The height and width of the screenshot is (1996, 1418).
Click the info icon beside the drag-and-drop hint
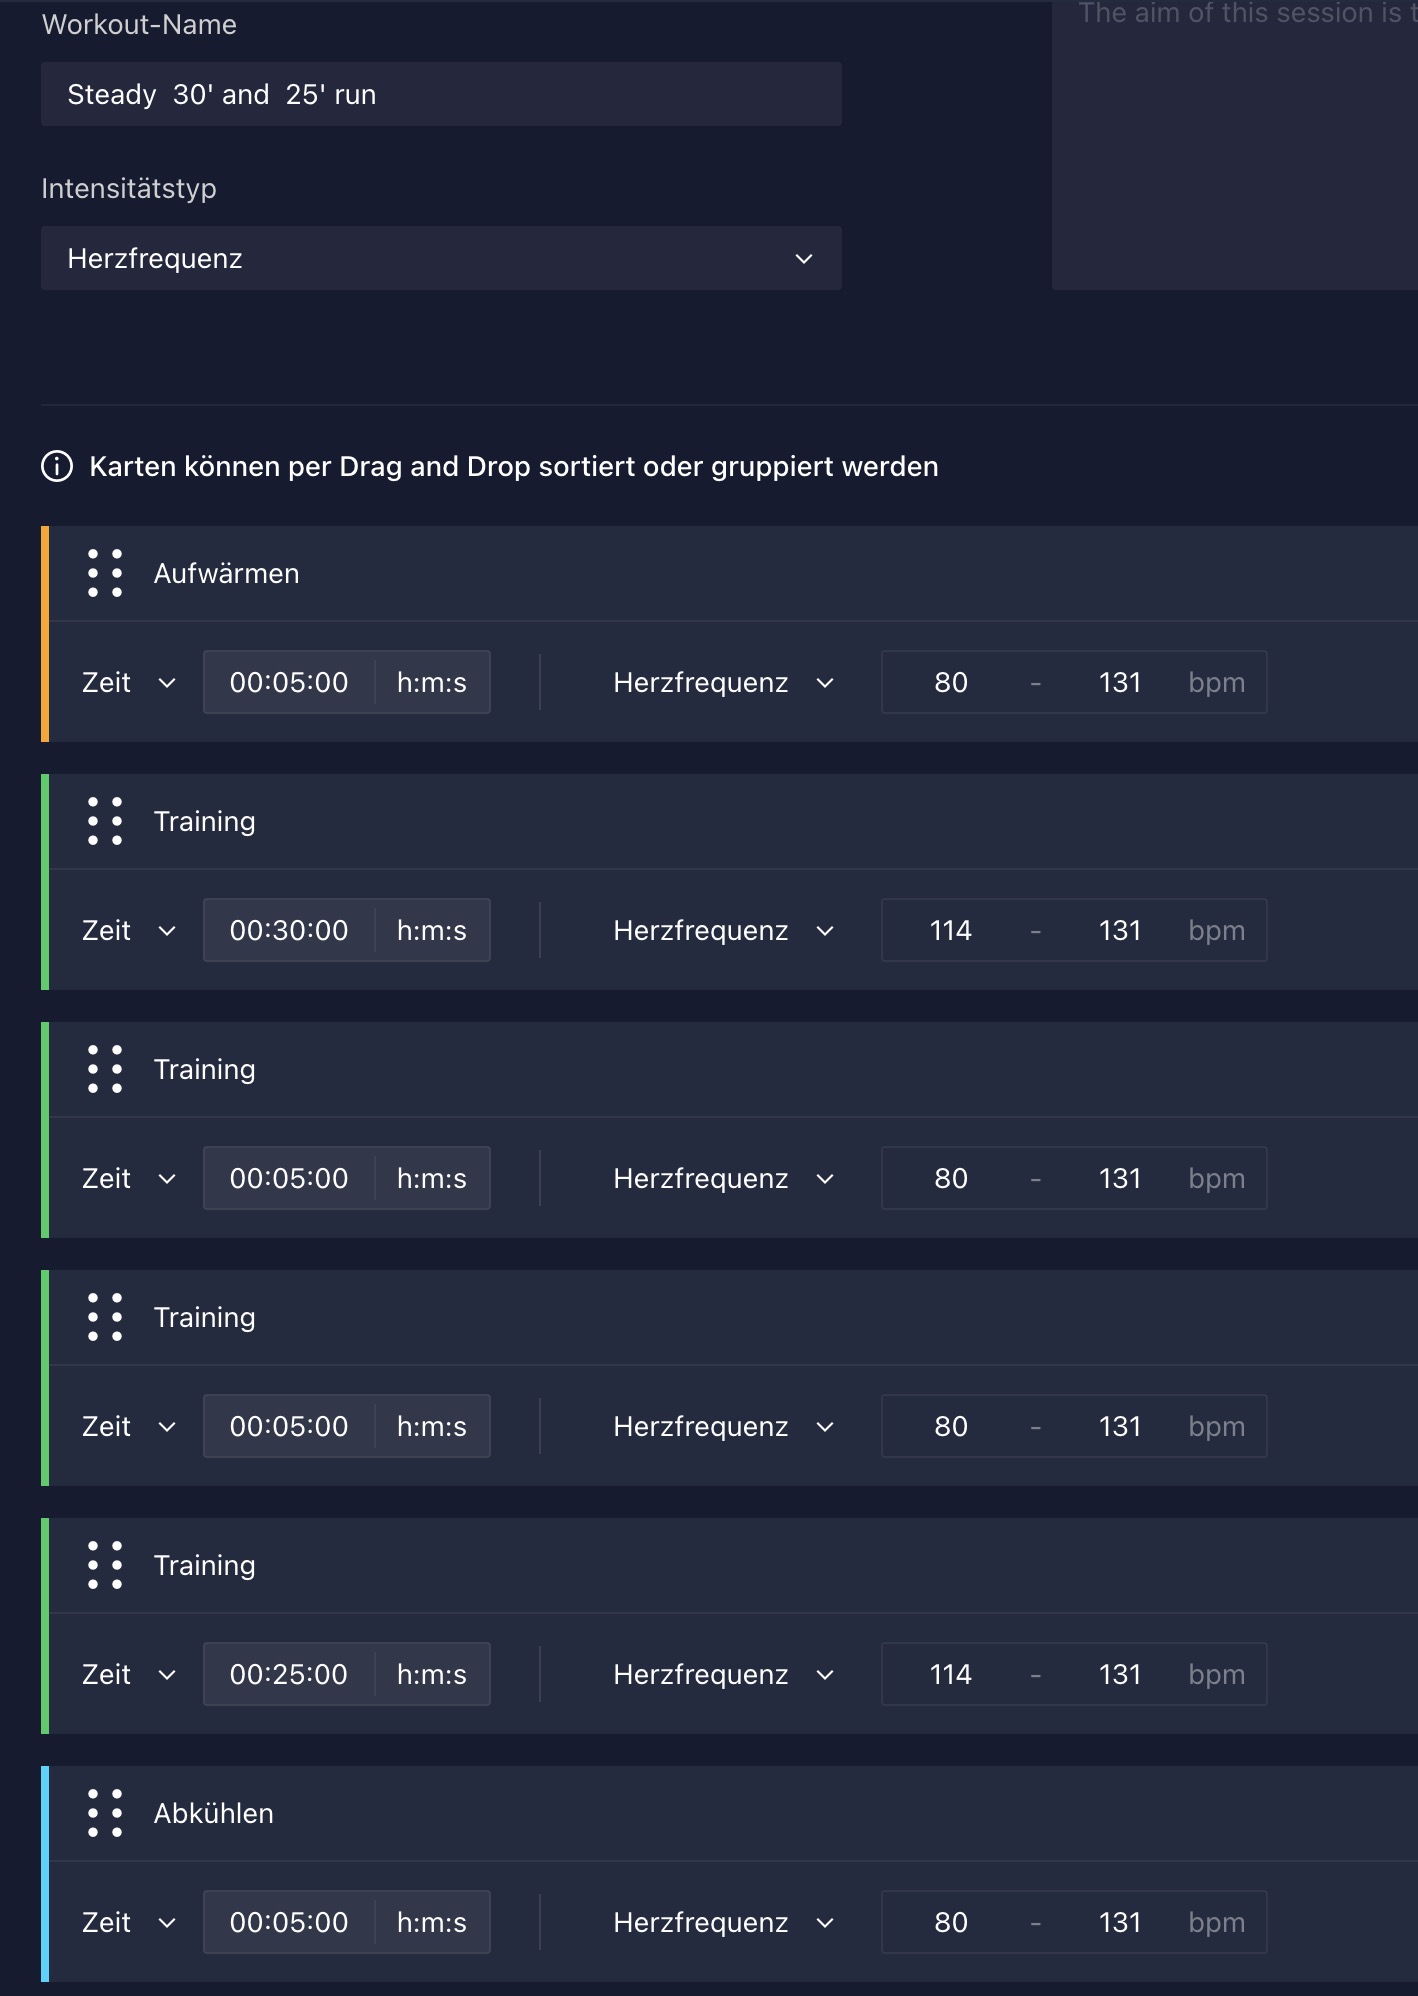pyautogui.click(x=57, y=466)
